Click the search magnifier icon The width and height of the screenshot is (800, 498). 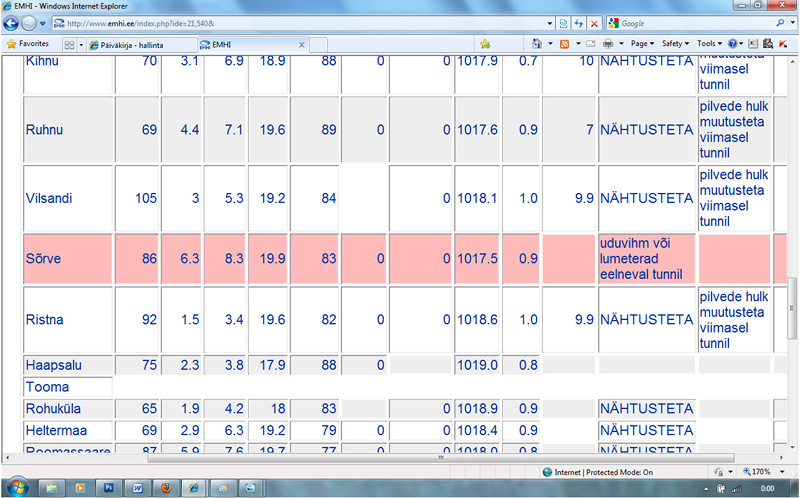779,22
